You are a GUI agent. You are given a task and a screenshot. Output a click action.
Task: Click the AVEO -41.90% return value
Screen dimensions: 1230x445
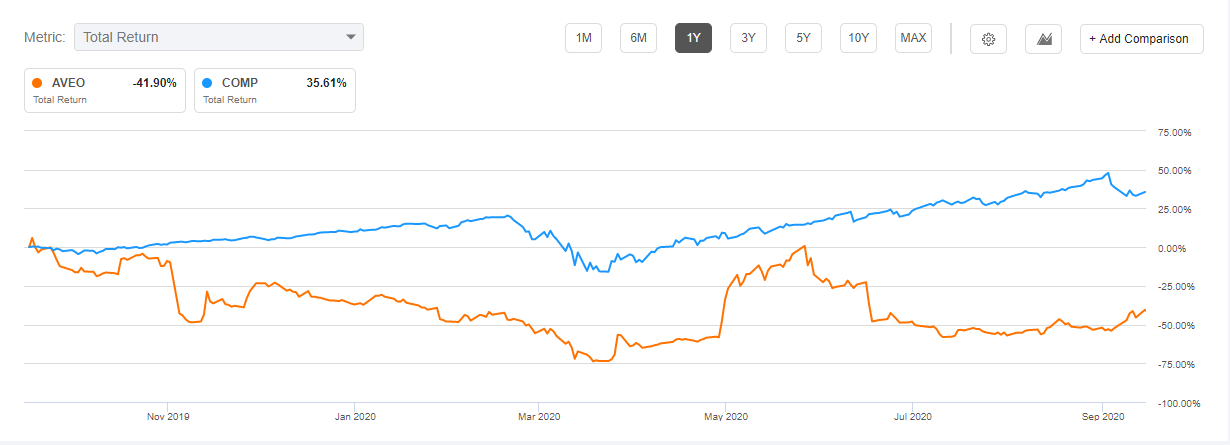point(154,83)
